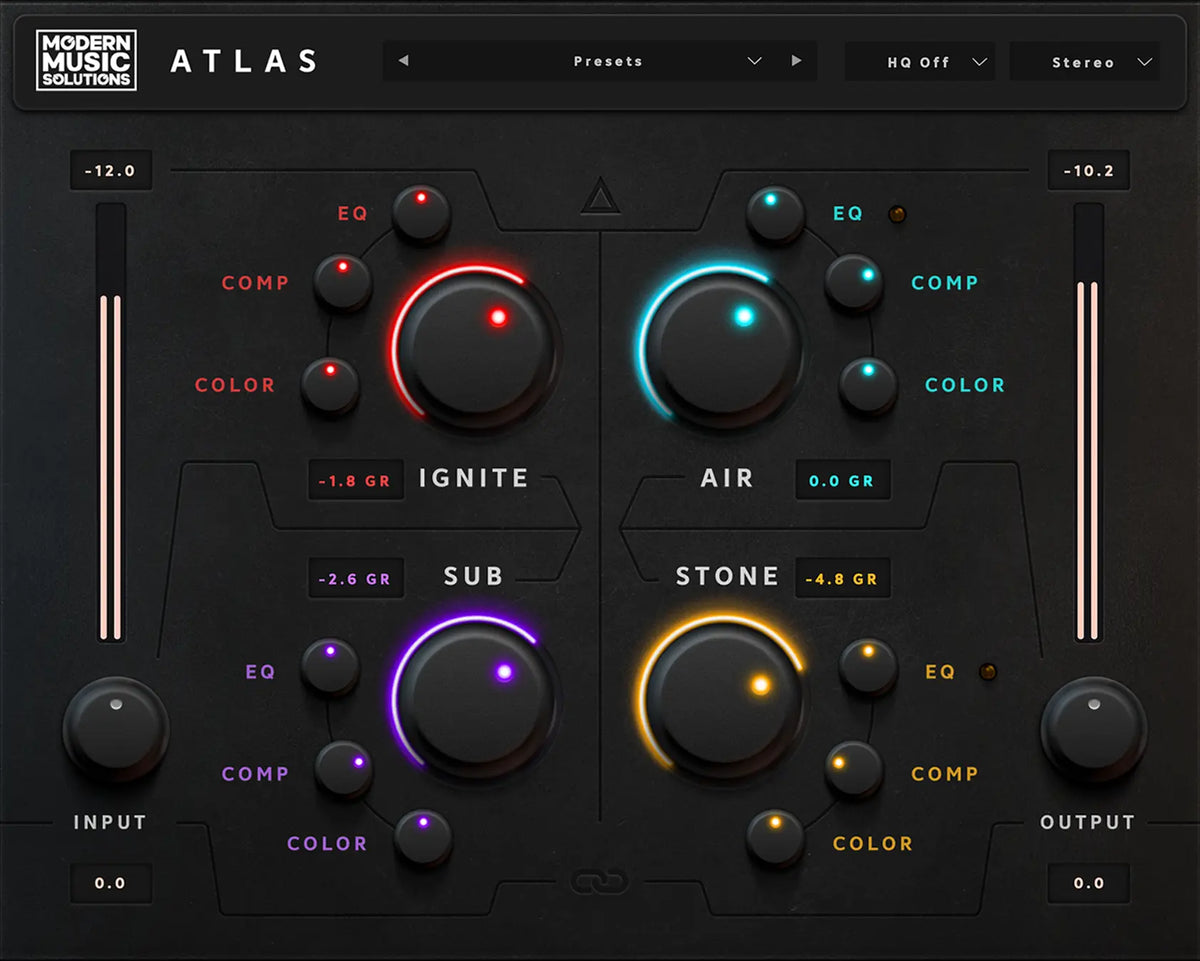
Task: Click the output peak readout -10.2
Action: click(1089, 171)
